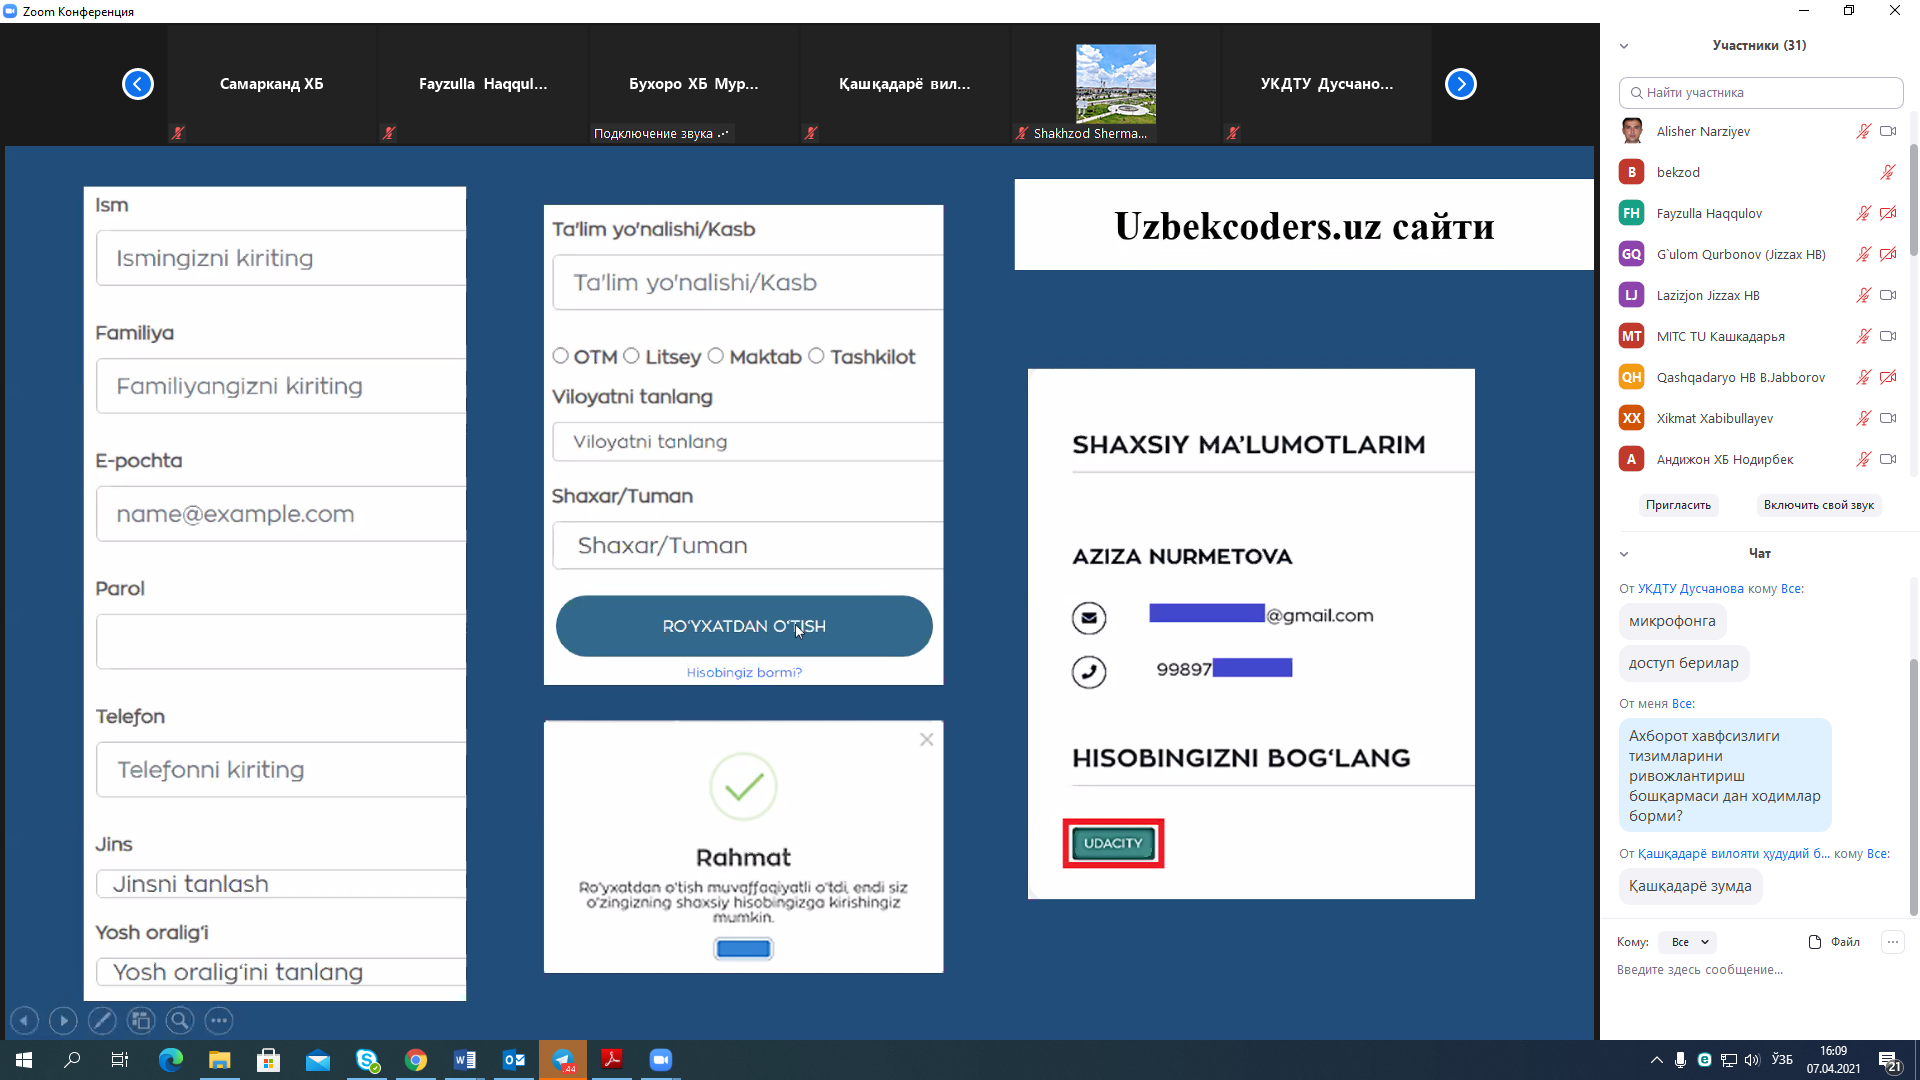Show hidden system tray icons
The width and height of the screenshot is (1920, 1080).
point(1656,1060)
